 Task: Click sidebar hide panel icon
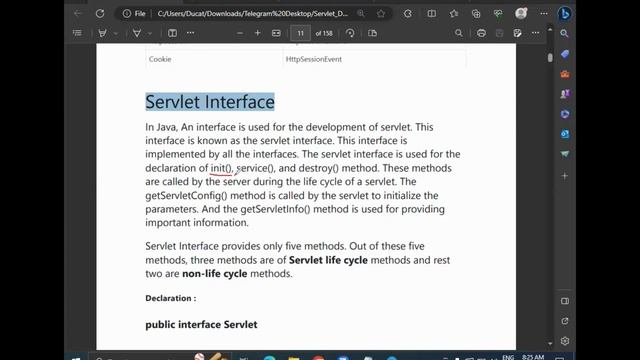pos(564,301)
